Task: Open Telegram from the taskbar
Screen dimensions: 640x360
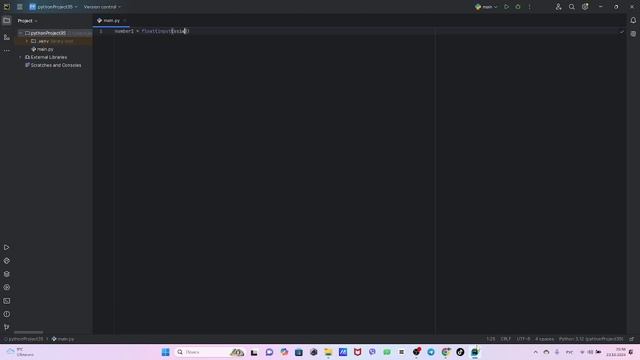Action: (x=431, y=352)
